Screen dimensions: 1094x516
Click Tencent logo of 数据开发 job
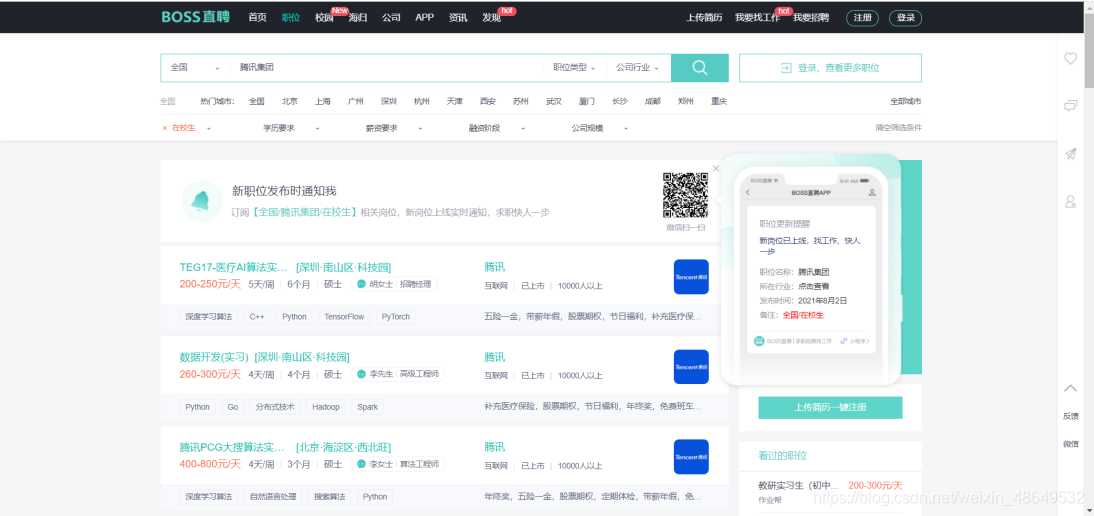click(x=691, y=367)
